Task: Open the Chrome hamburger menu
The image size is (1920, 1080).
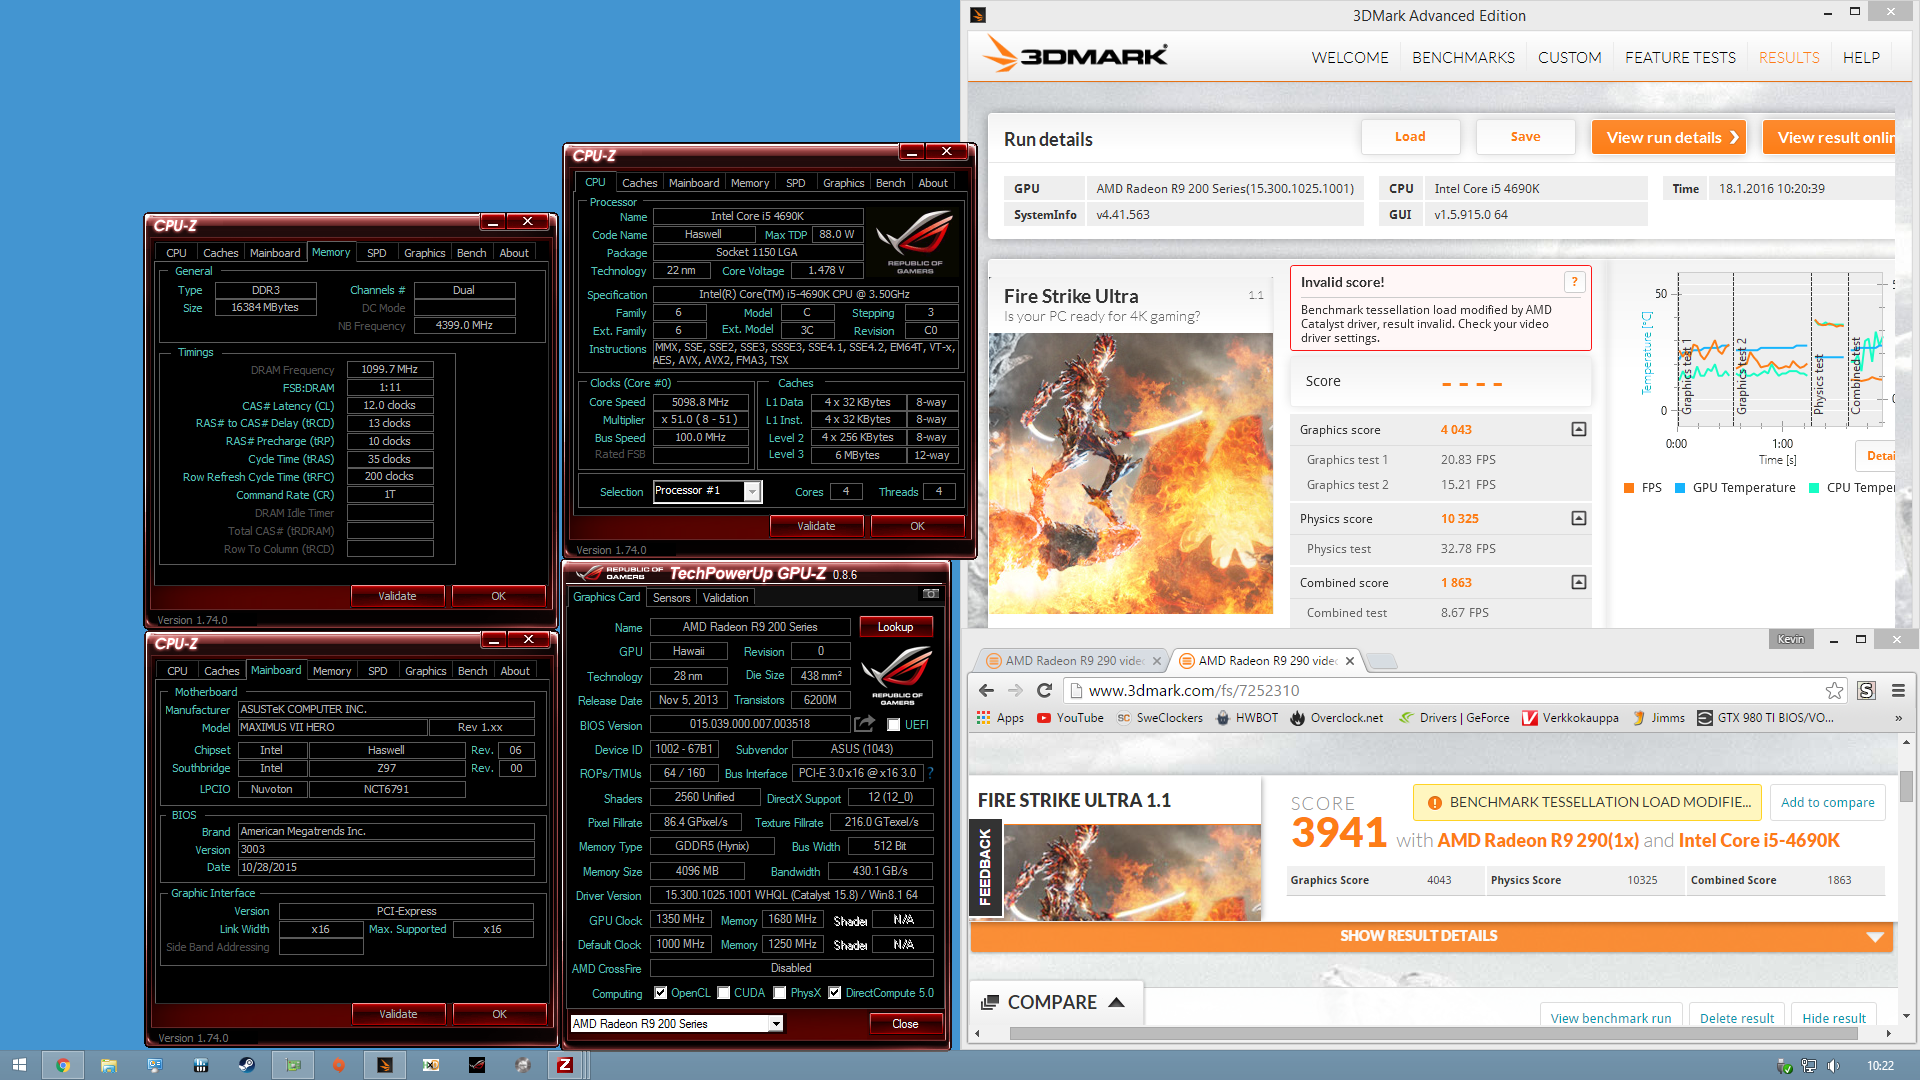Action: 1898,690
